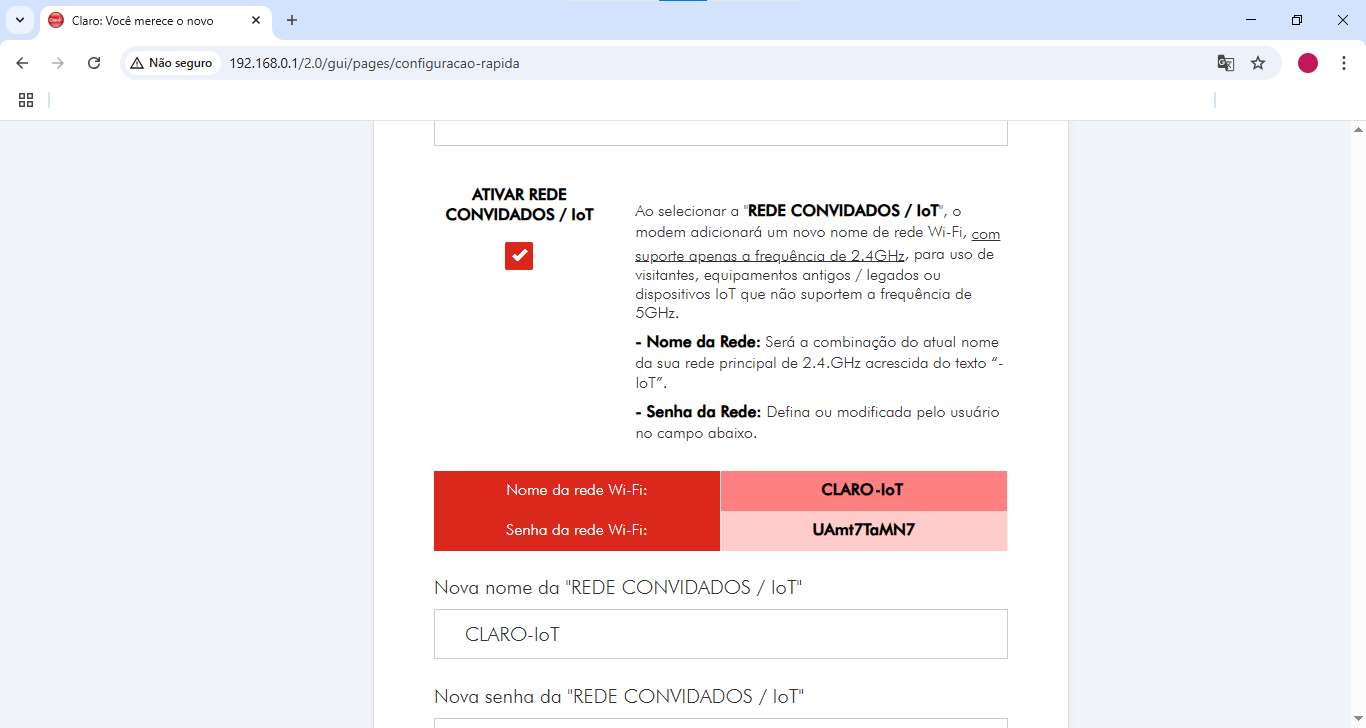Viewport: 1366px width, 728px height.
Task: Click the ATIVAR REDE CONVIDADOS / IoT heading
Action: tap(519, 204)
